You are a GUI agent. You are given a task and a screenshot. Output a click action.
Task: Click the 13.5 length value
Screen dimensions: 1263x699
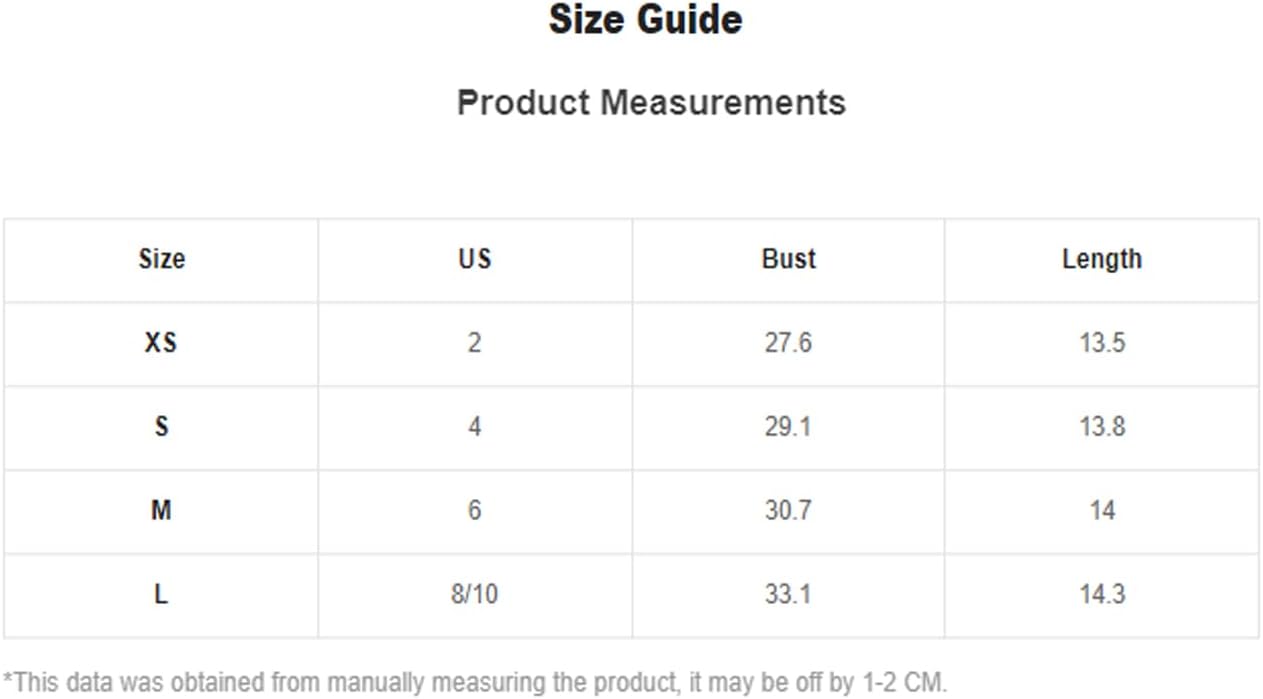pyautogui.click(x=1102, y=343)
